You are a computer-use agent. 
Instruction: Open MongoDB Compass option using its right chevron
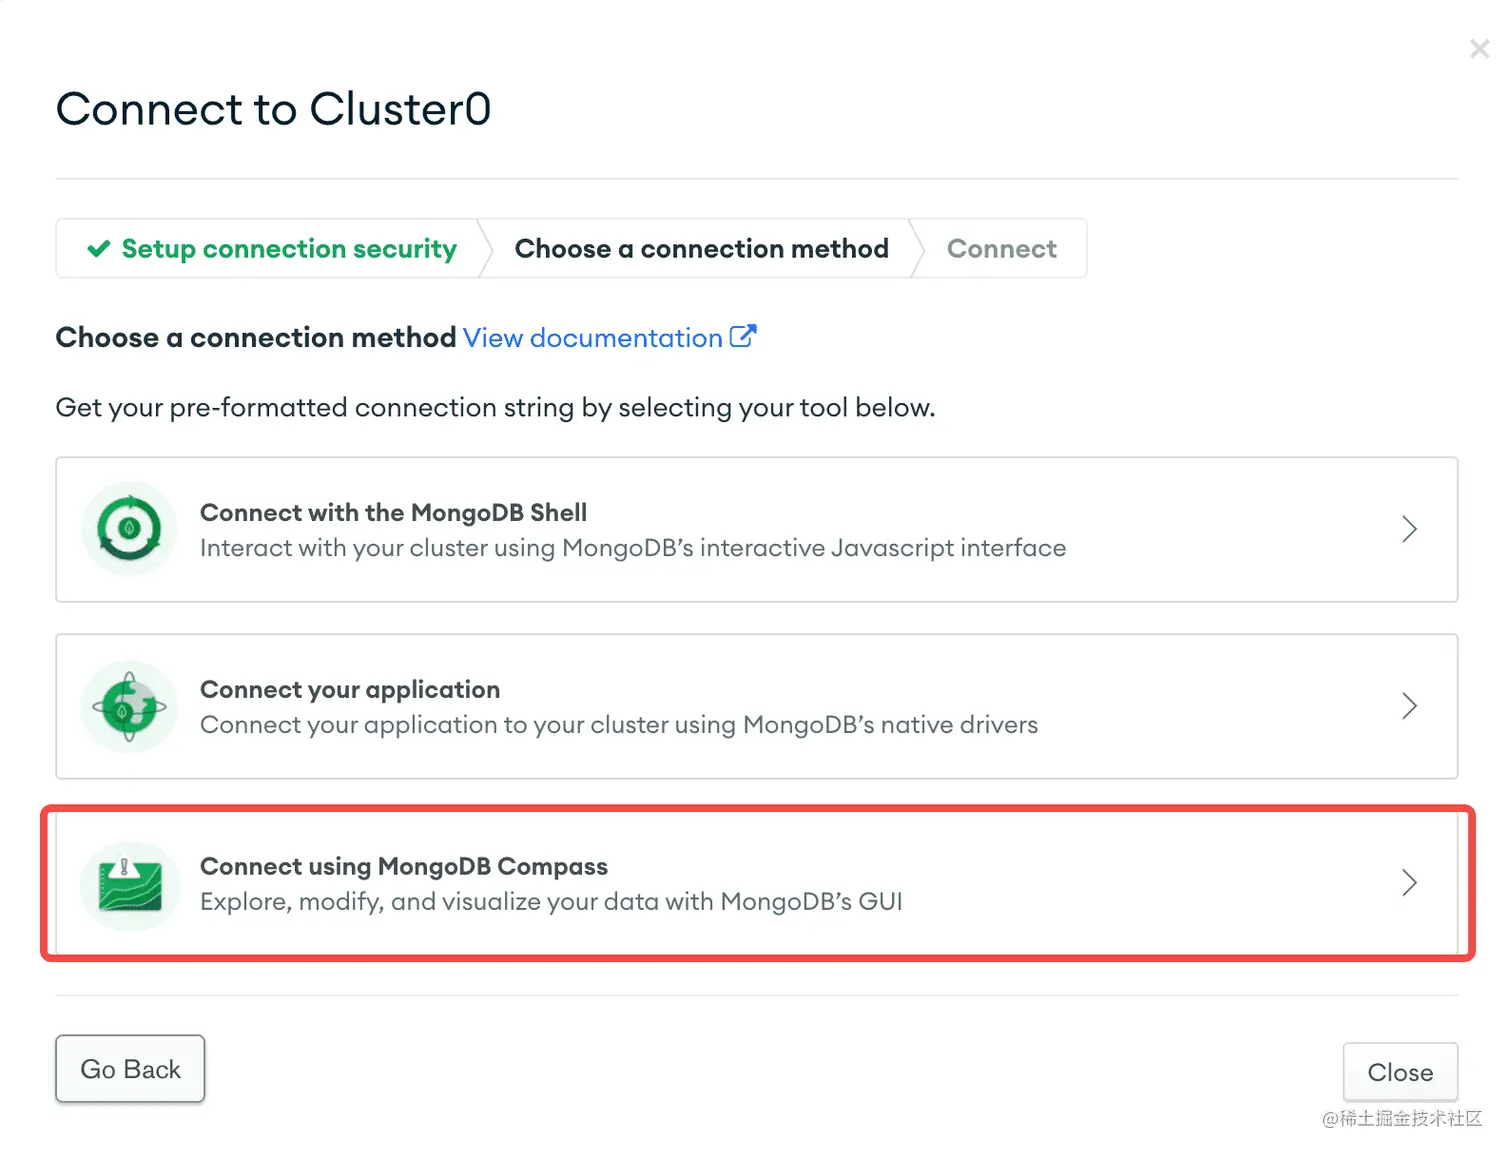pos(1409,883)
